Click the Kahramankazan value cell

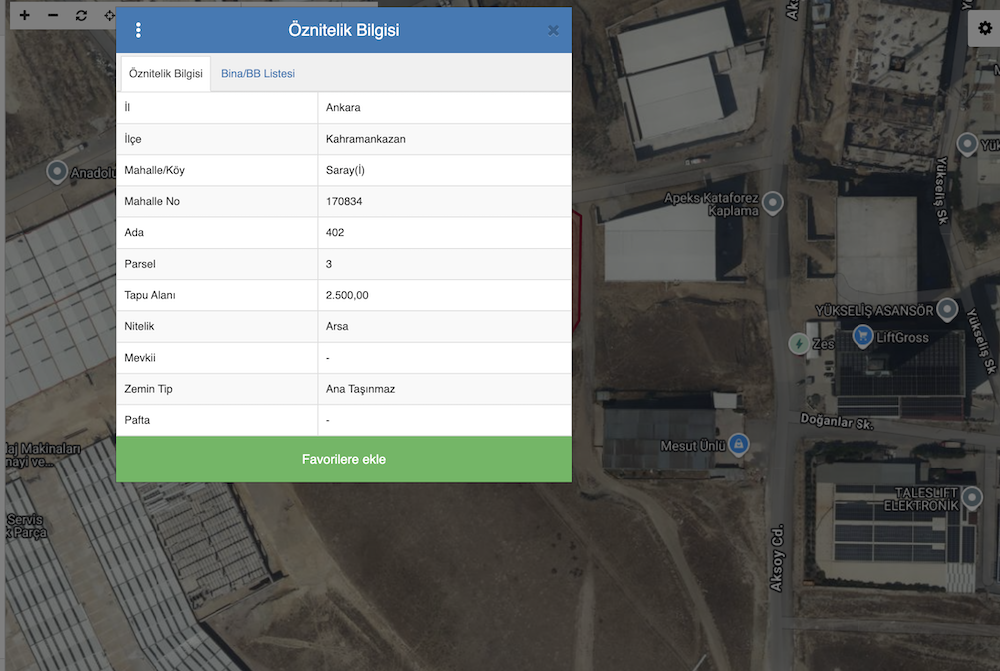pyautogui.click(x=445, y=139)
